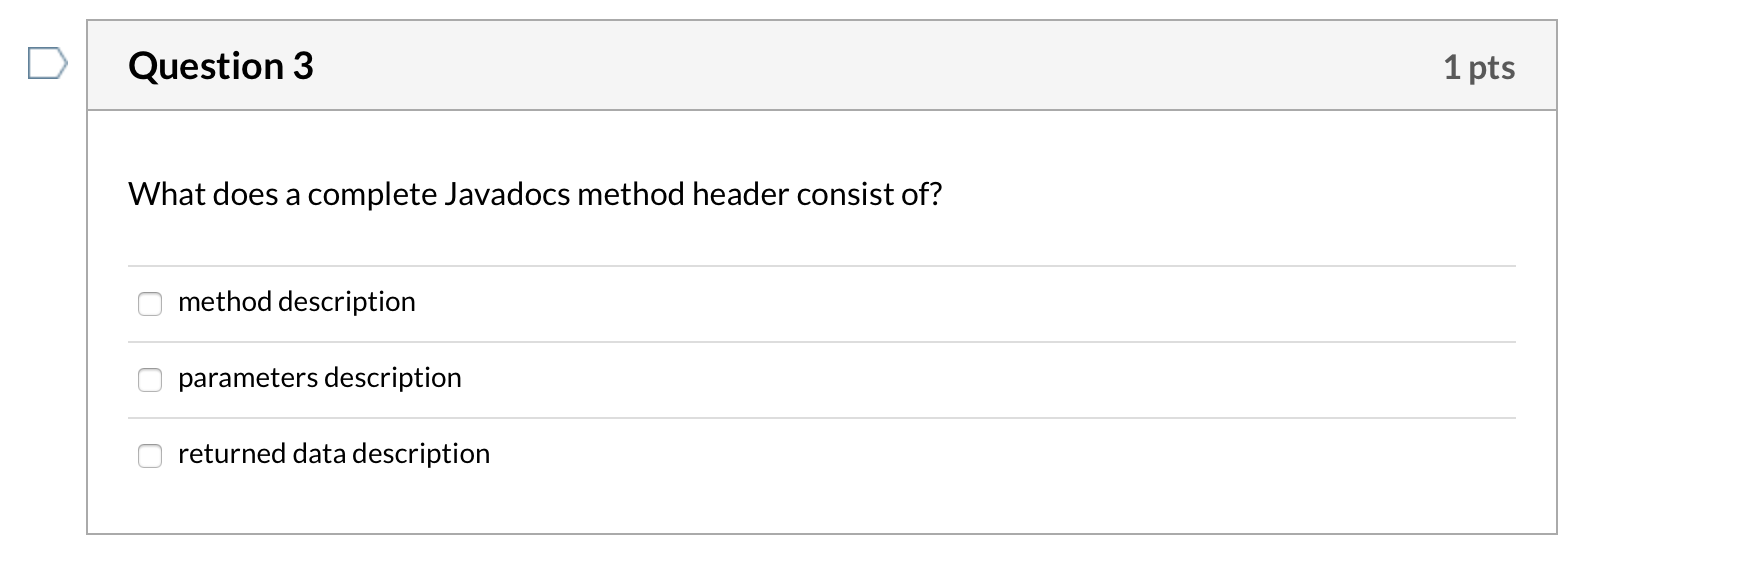Click the empty checkbox next to returned data description
Image resolution: width=1744 pixels, height=580 pixels.
tap(149, 455)
